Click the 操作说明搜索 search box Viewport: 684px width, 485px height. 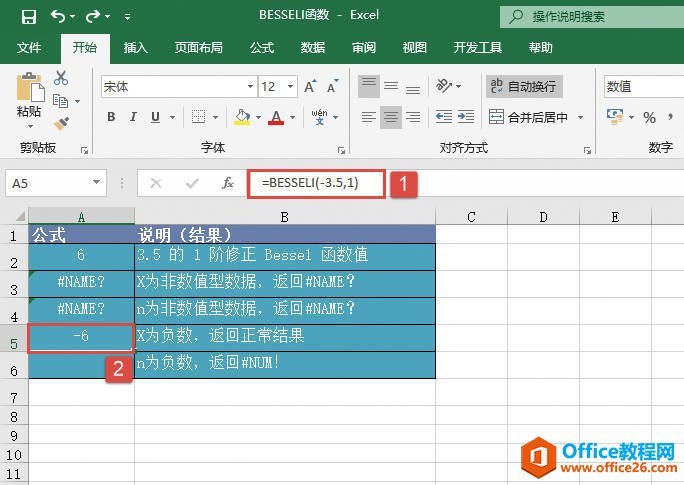592,17
